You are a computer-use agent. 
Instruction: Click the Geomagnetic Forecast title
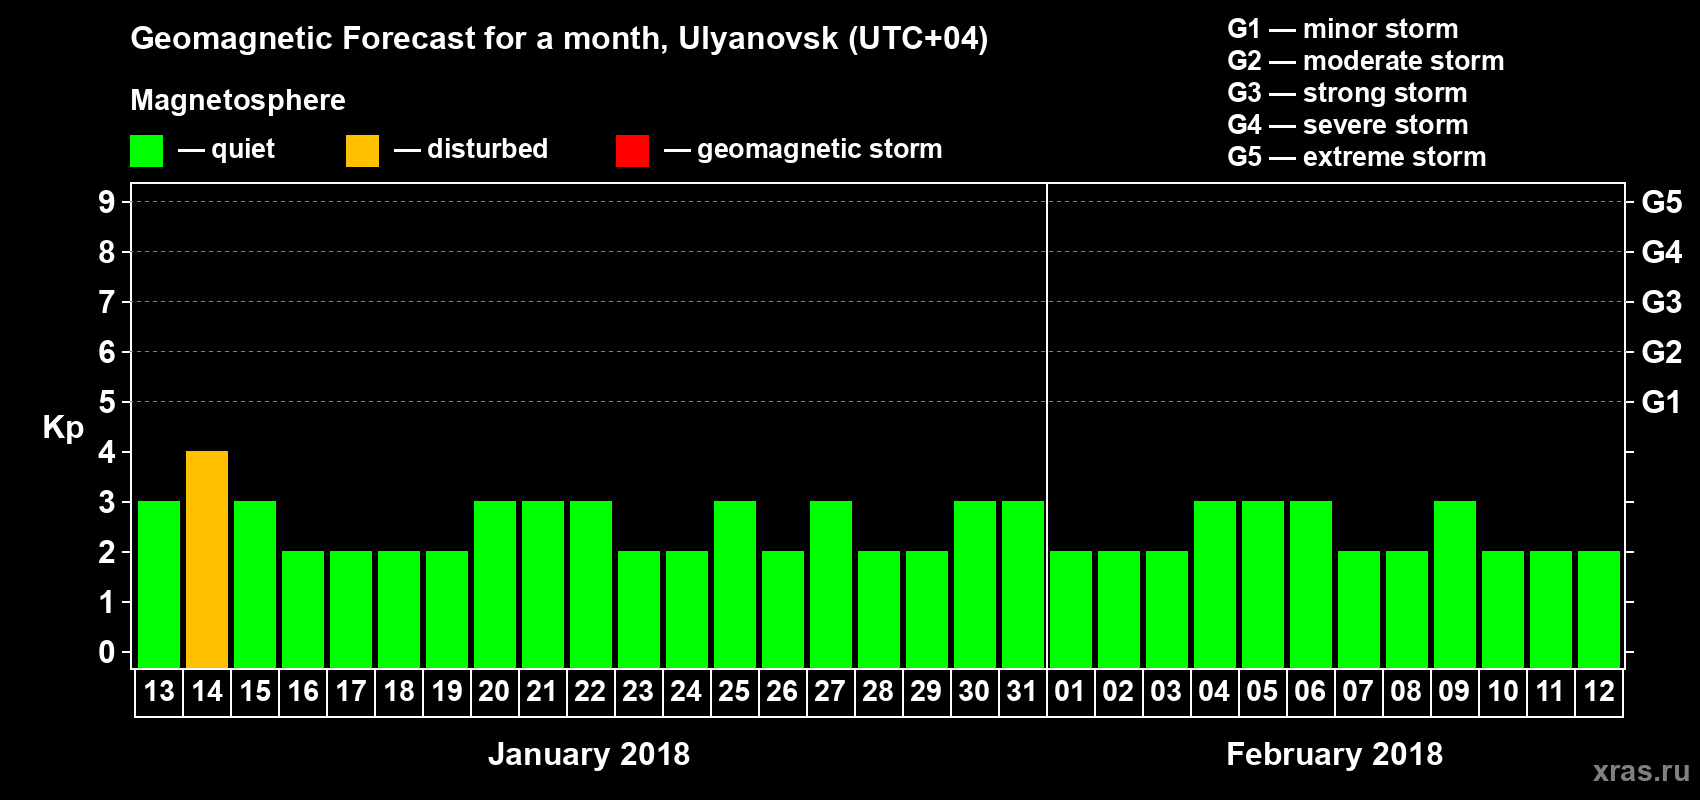click(559, 39)
